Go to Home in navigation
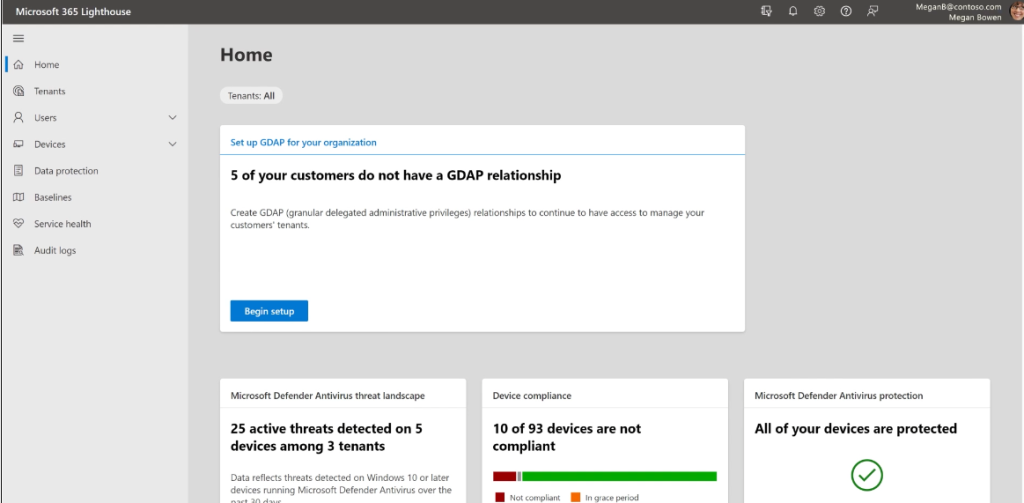The width and height of the screenshot is (1024, 503). point(46,65)
